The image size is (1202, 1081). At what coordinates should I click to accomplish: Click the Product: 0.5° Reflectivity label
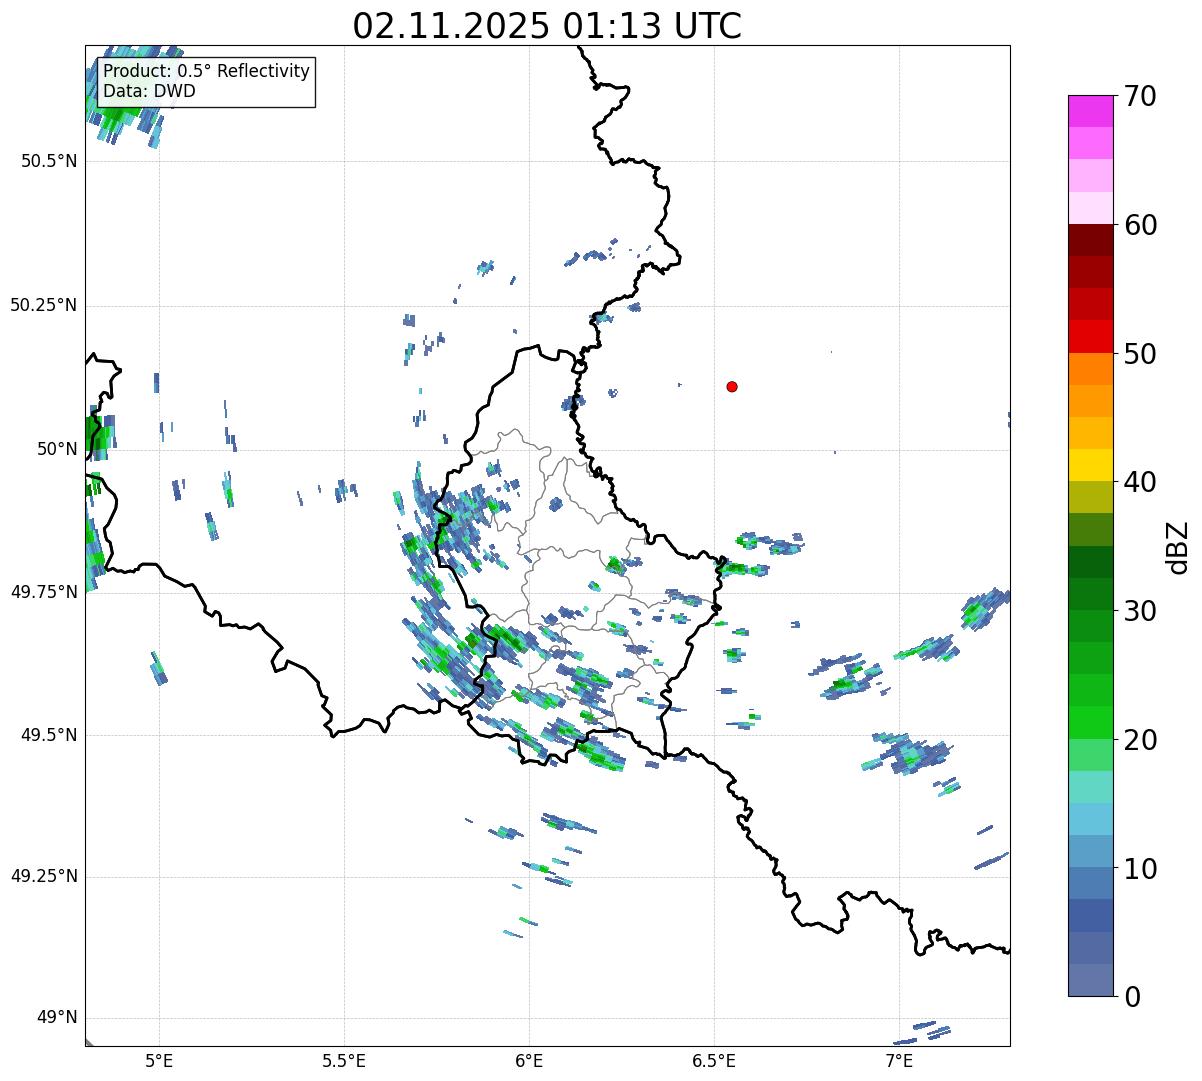pyautogui.click(x=206, y=71)
